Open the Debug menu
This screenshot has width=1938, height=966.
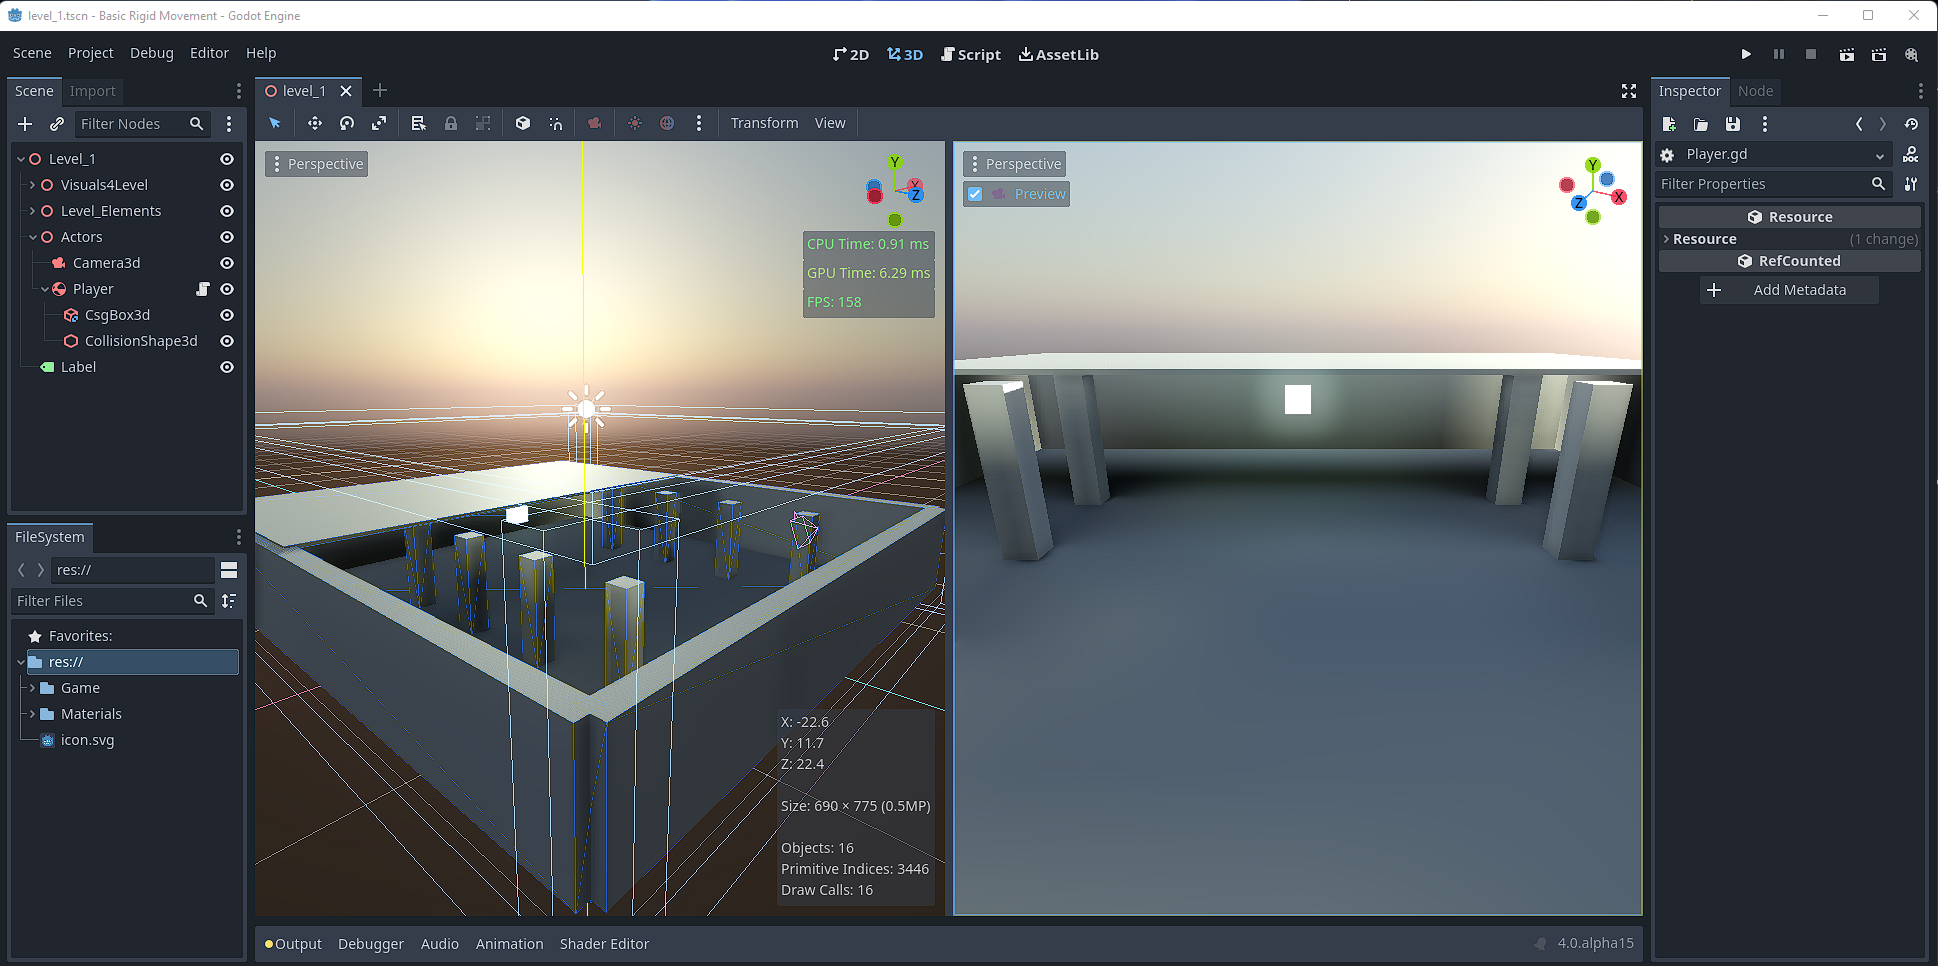tap(151, 53)
